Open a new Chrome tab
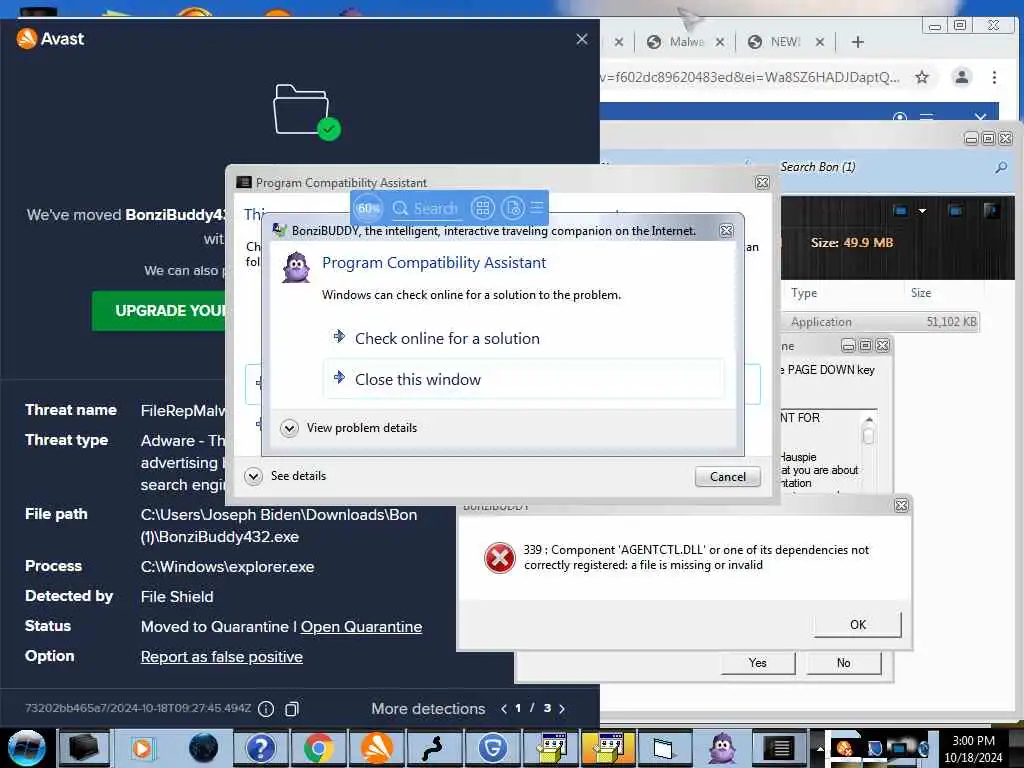 pos(857,42)
